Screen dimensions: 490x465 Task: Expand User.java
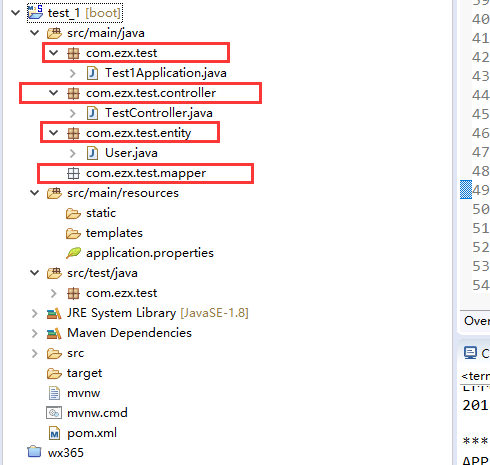tap(72, 153)
